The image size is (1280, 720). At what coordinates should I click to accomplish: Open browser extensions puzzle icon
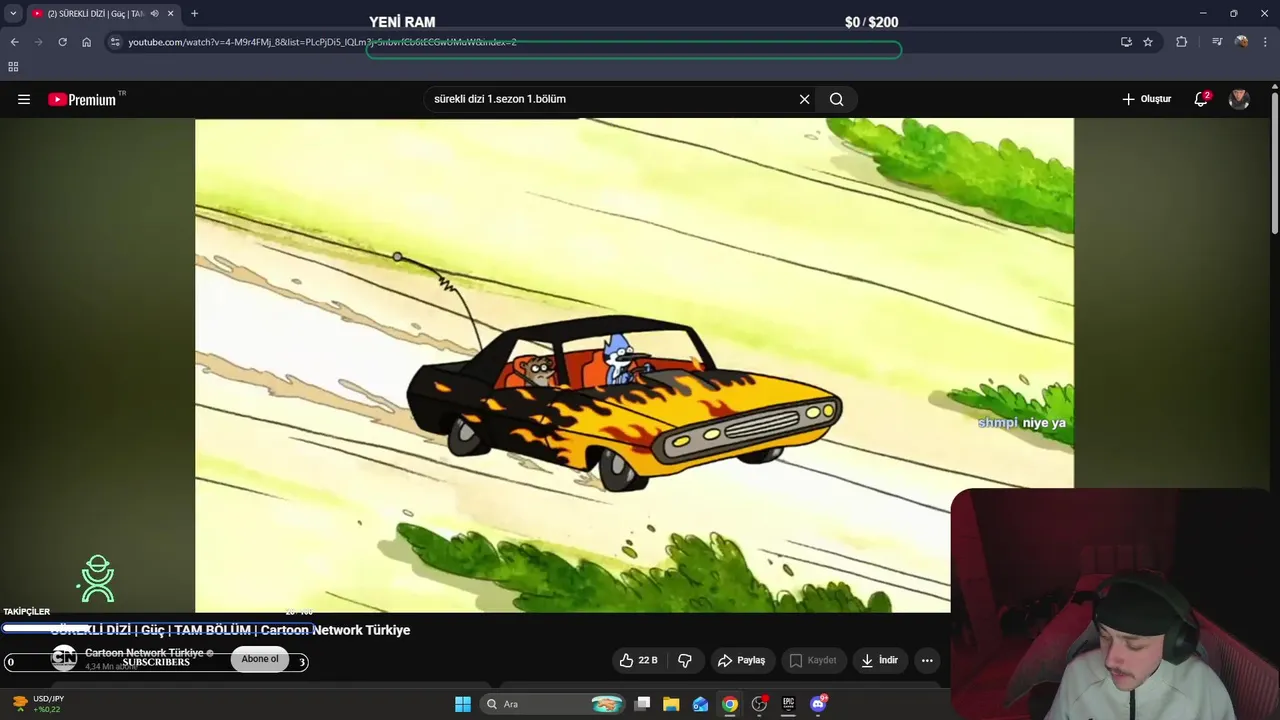[x=1182, y=42]
